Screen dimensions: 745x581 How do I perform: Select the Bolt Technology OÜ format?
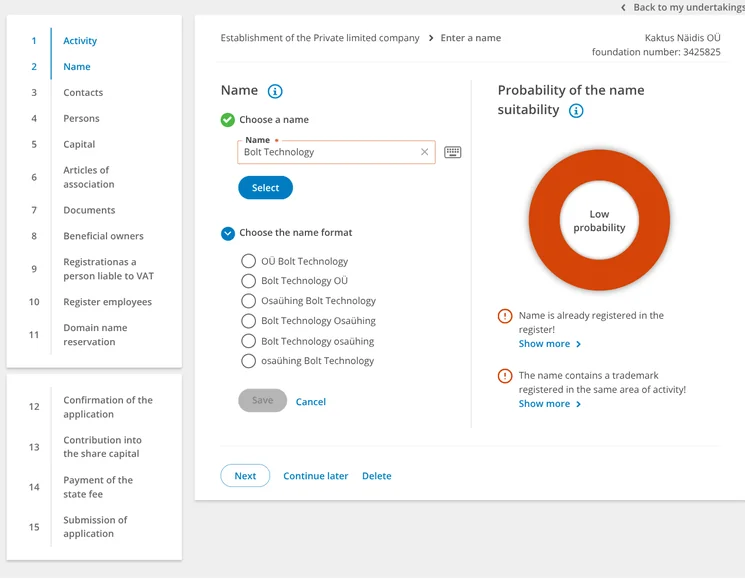click(x=248, y=281)
